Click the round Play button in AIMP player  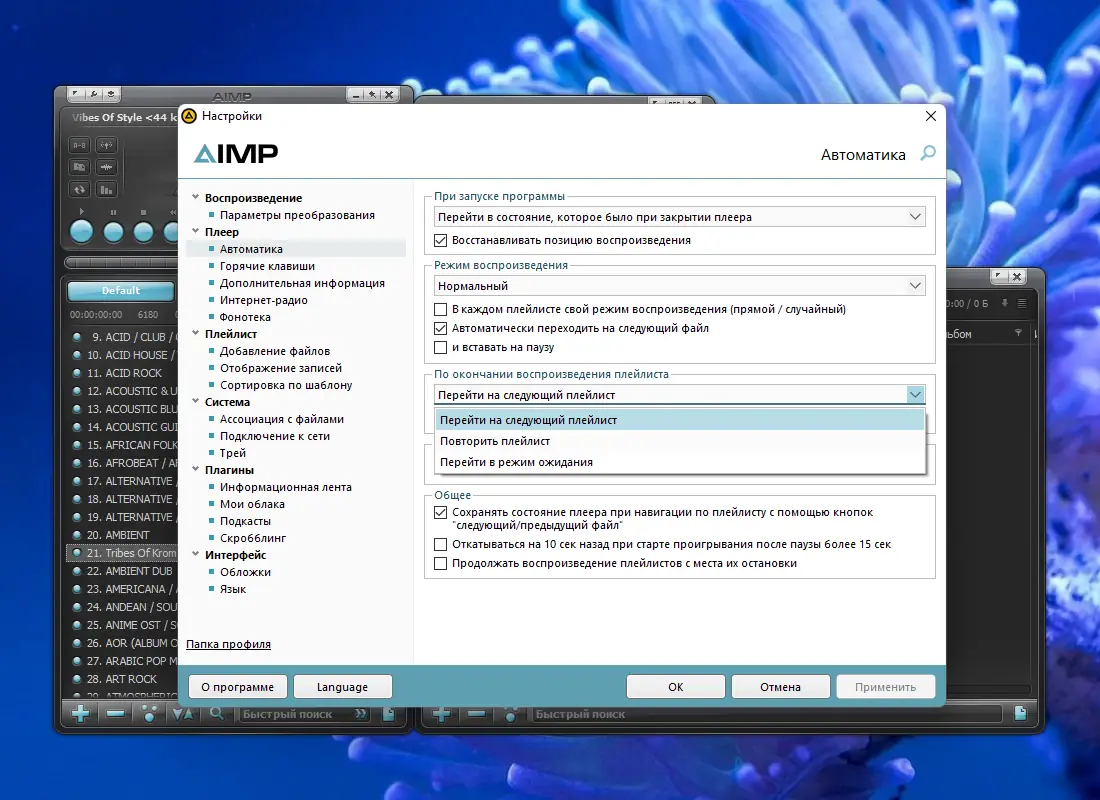[x=81, y=232]
